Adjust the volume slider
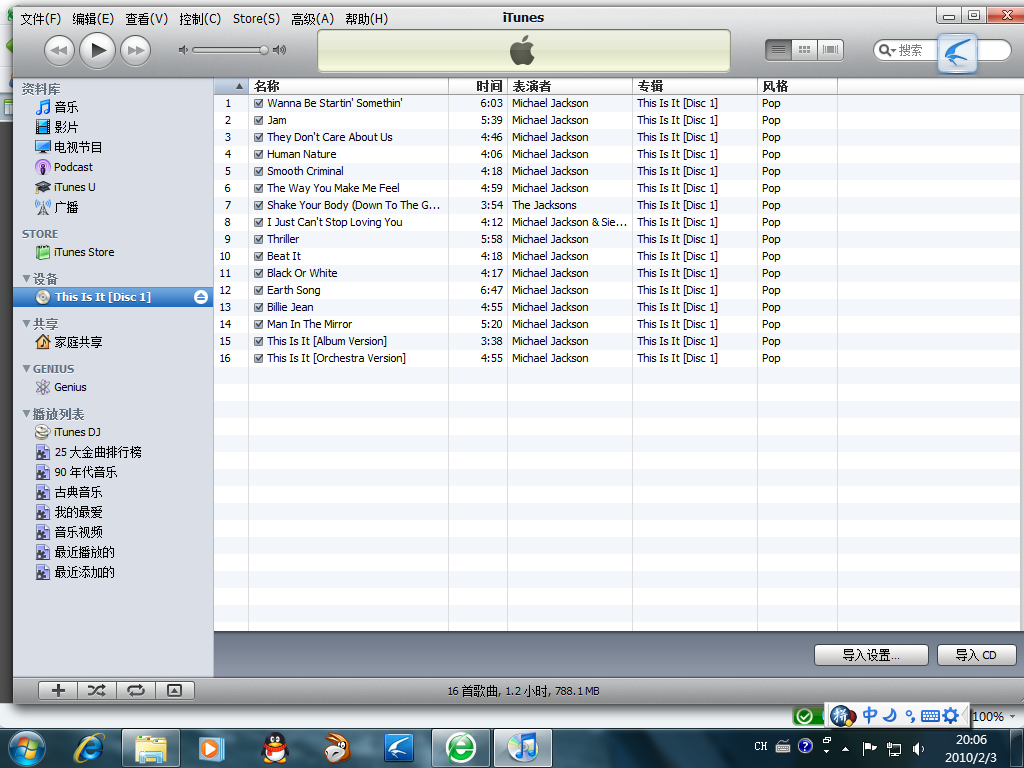Viewport: 1024px width, 768px height. (230, 50)
